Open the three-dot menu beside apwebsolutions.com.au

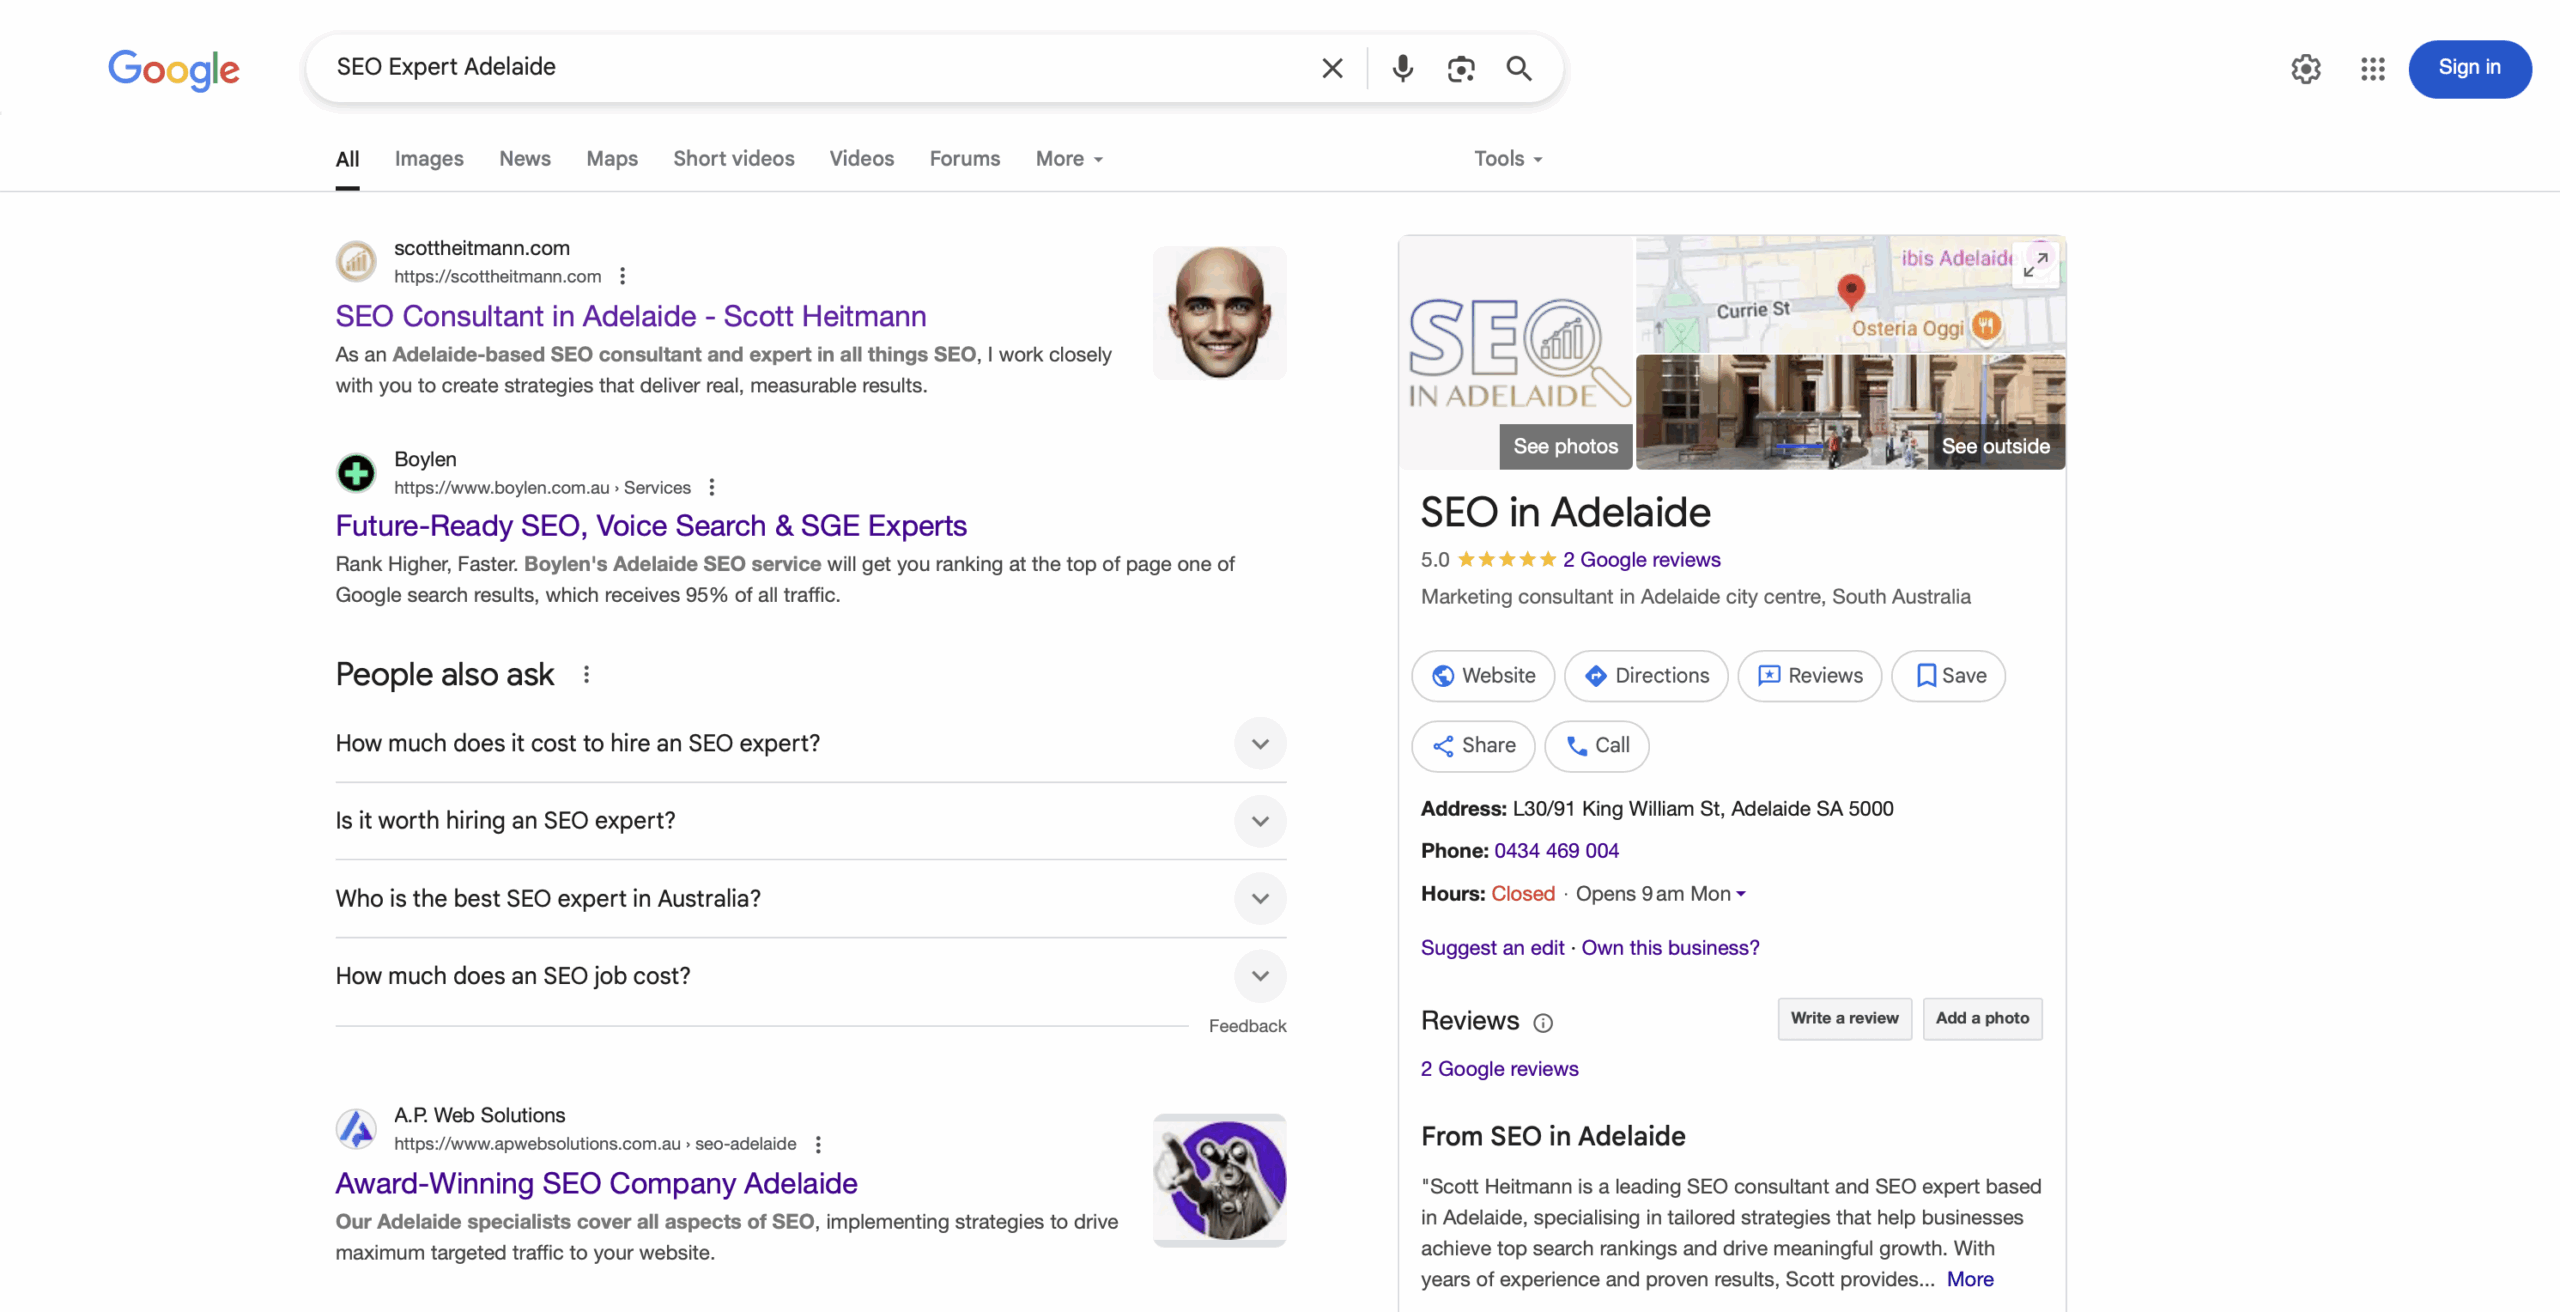pyautogui.click(x=818, y=1144)
